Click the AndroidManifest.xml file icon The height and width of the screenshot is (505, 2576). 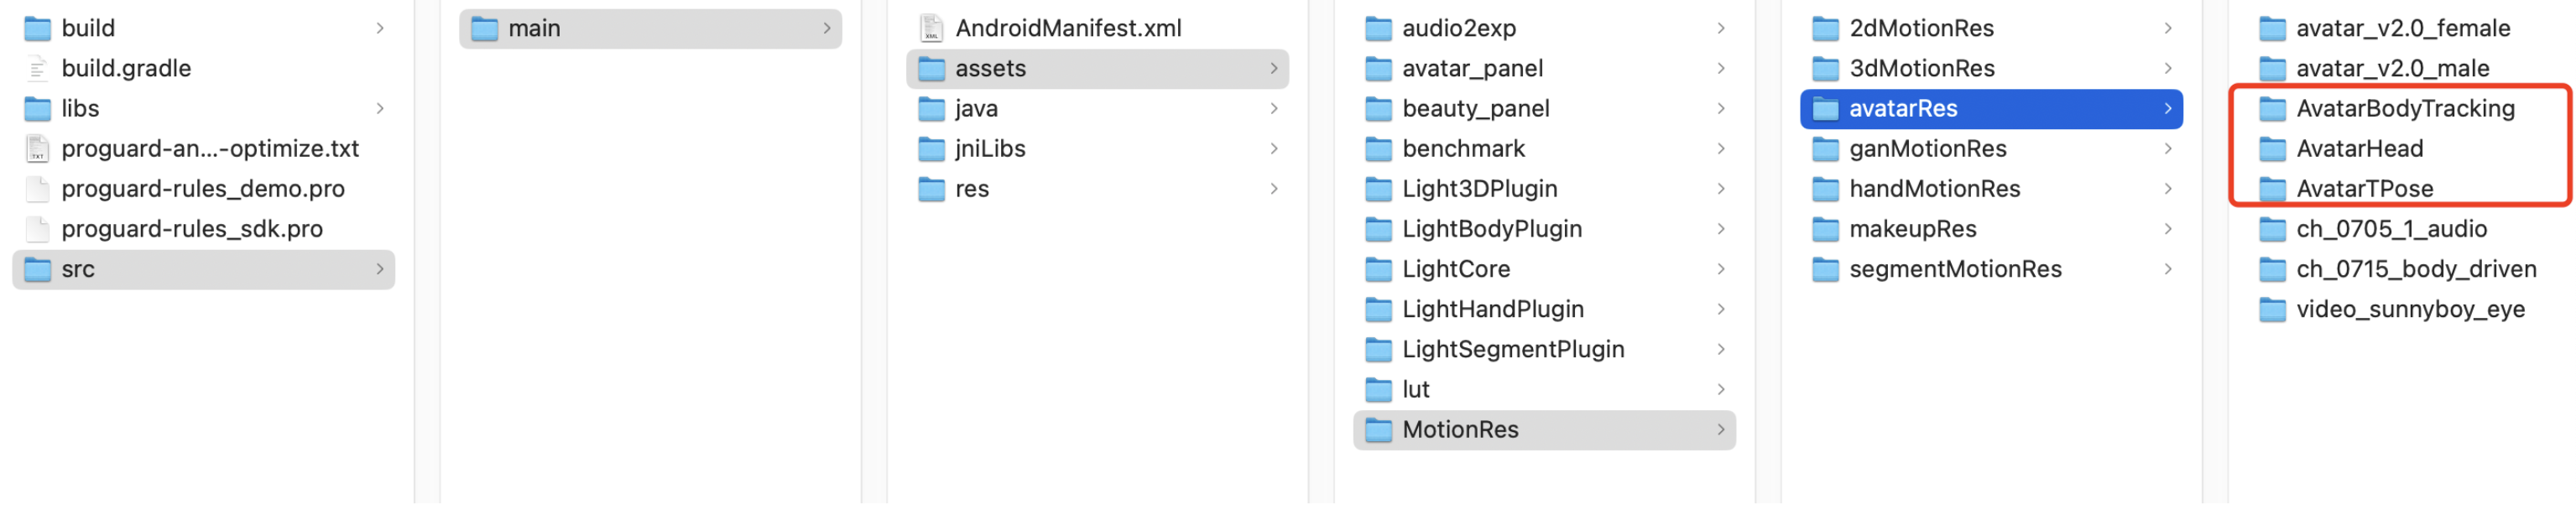pos(931,28)
